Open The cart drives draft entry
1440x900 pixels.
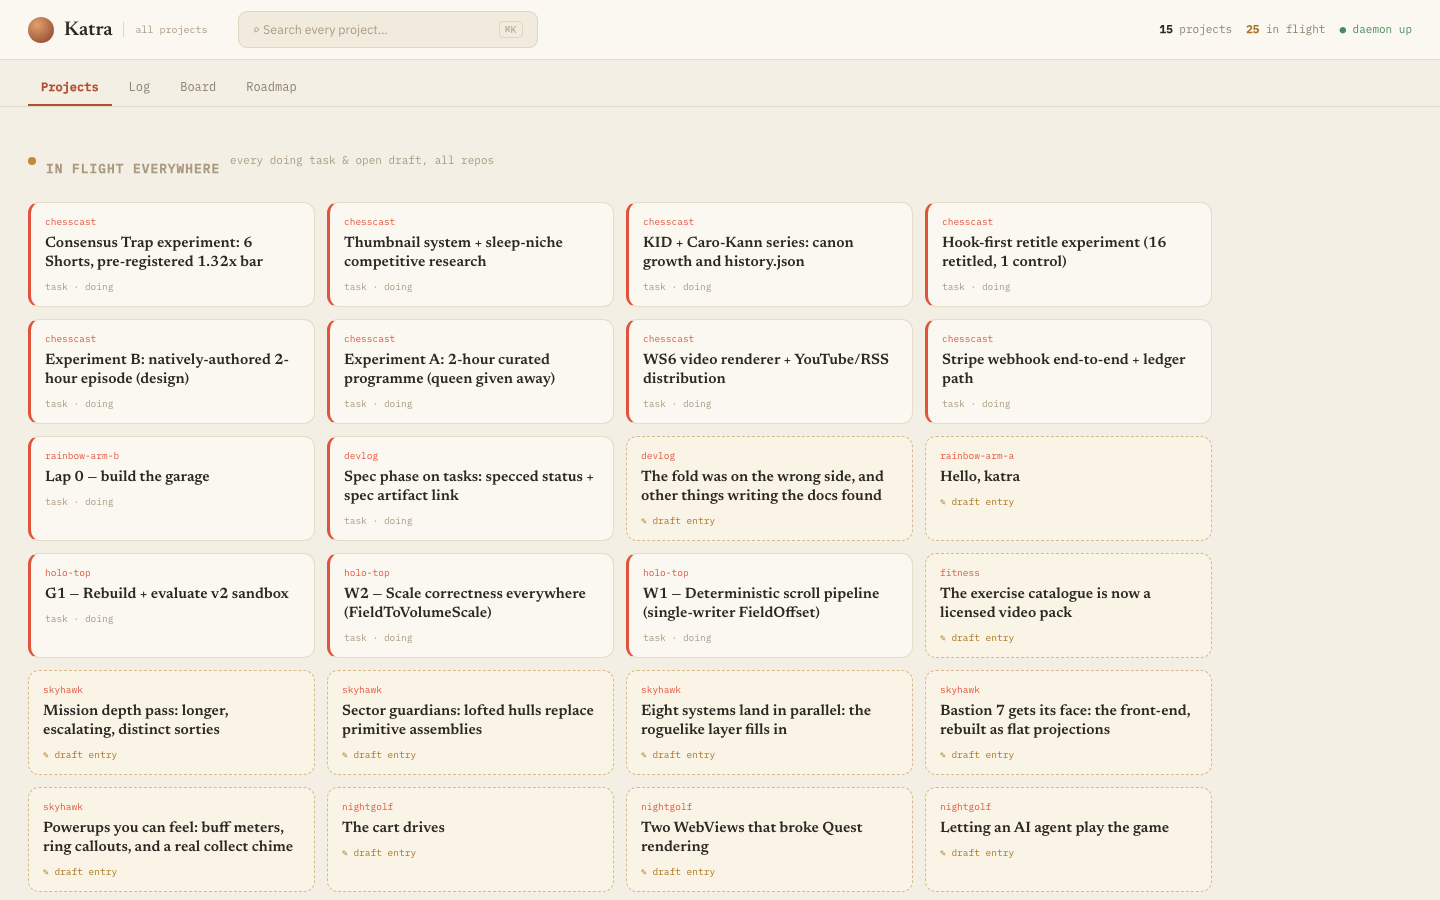point(470,839)
